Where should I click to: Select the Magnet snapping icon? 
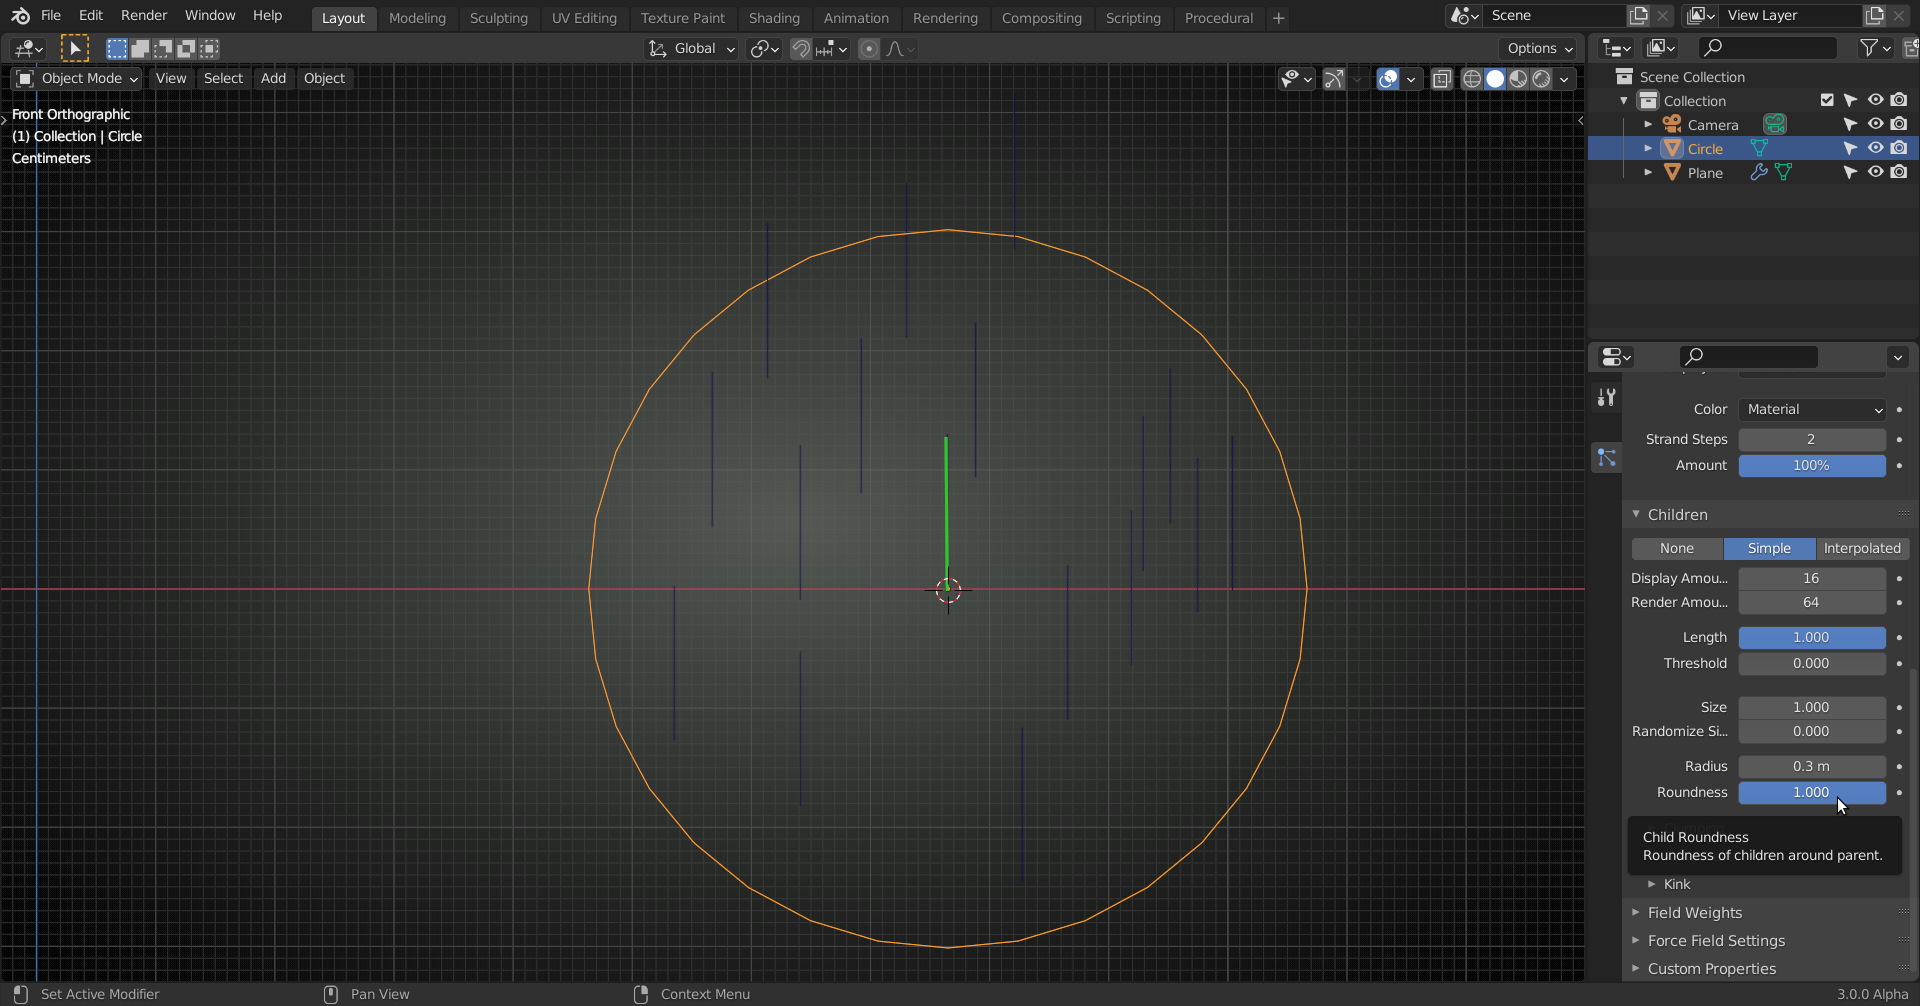pyautogui.click(x=801, y=48)
